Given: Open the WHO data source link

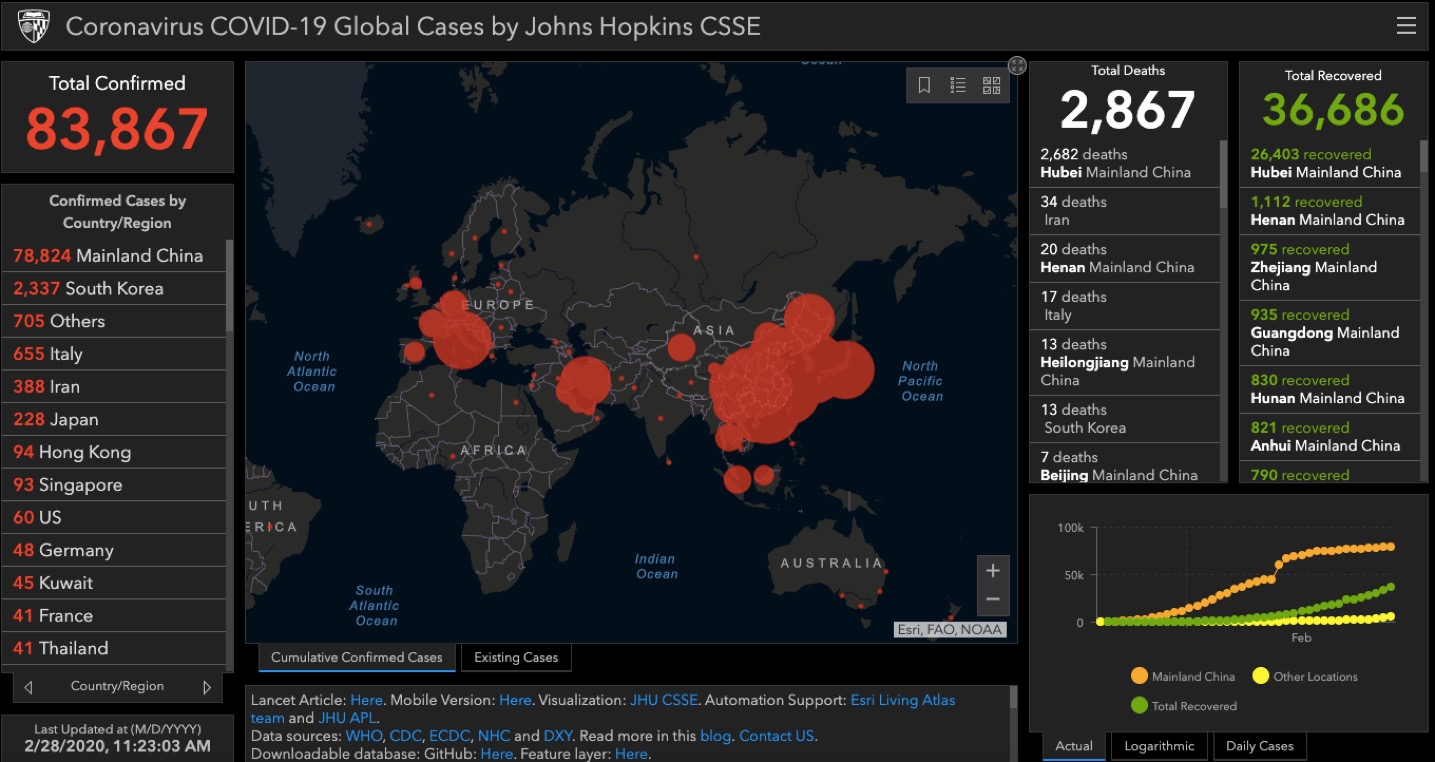Looking at the screenshot, I should pos(363,736).
